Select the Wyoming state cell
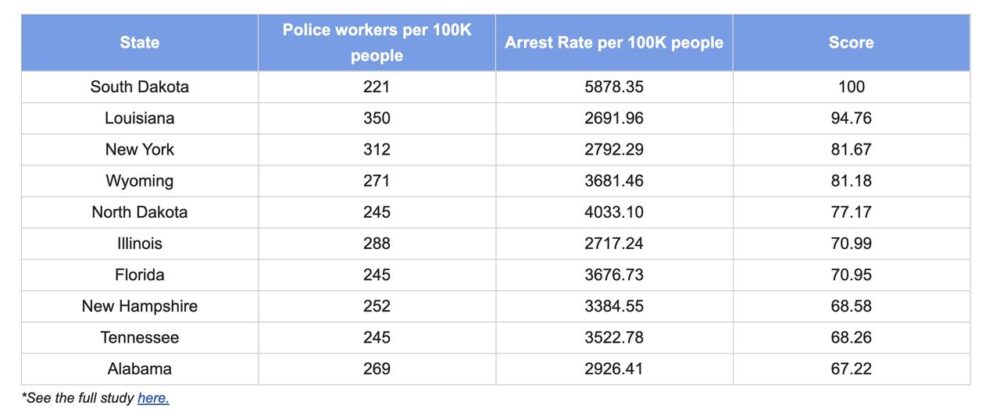Viewport: 1000px width, 416px height. pyautogui.click(x=139, y=181)
